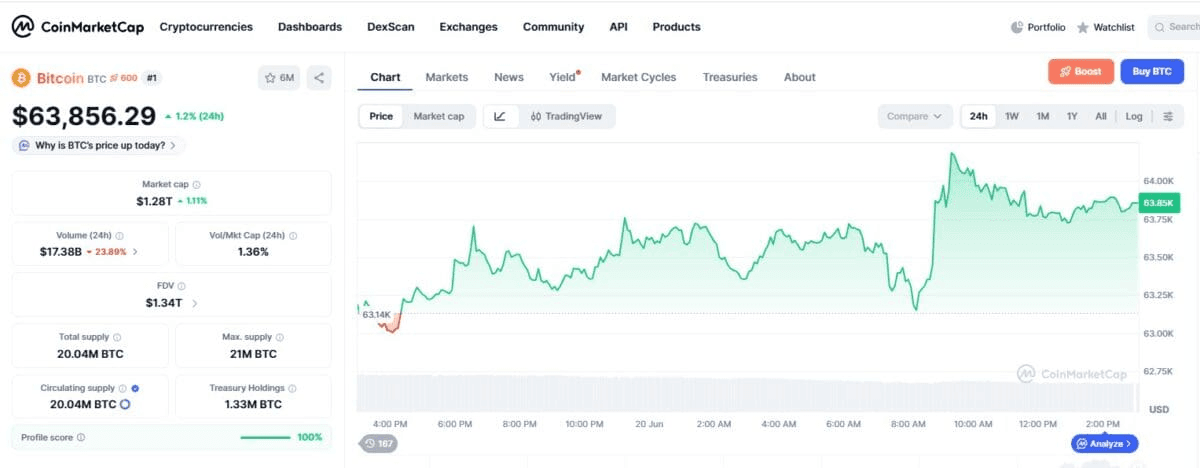Viewport: 1200px width, 468px height.
Task: Add Bitcoin to watchlist via star button
Action: pyautogui.click(x=280, y=77)
